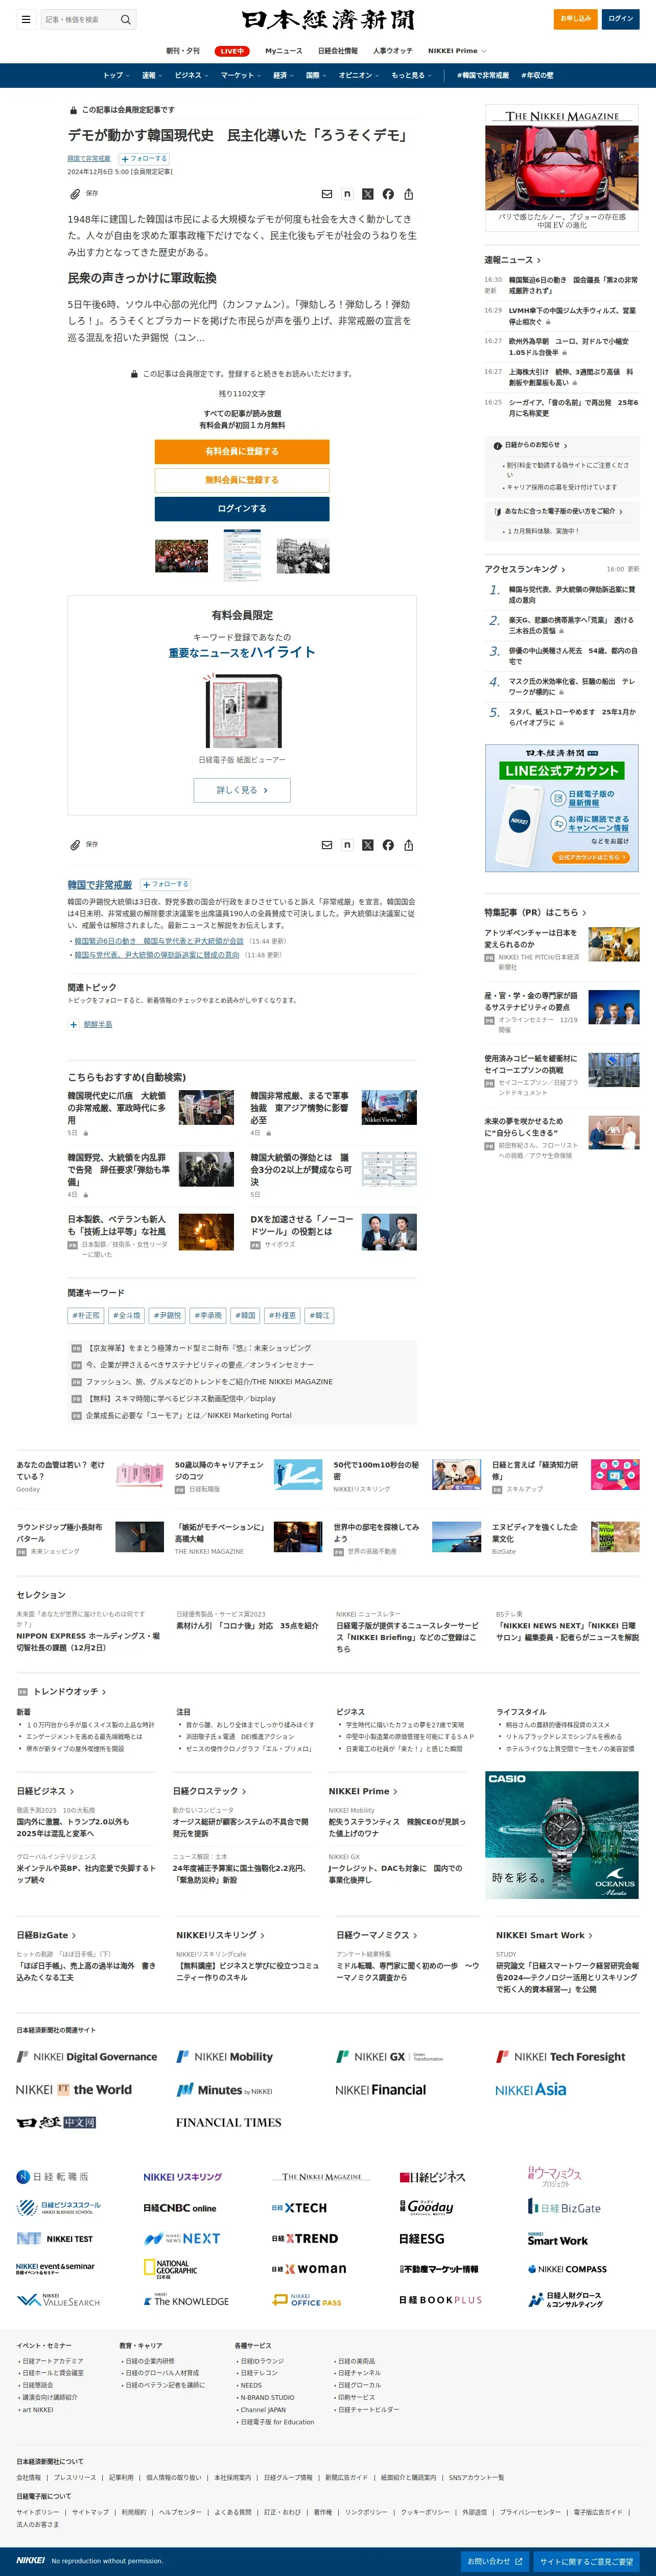656x2576 pixels.
Task: Expand the ビジネス navigation dropdown
Action: click(191, 75)
